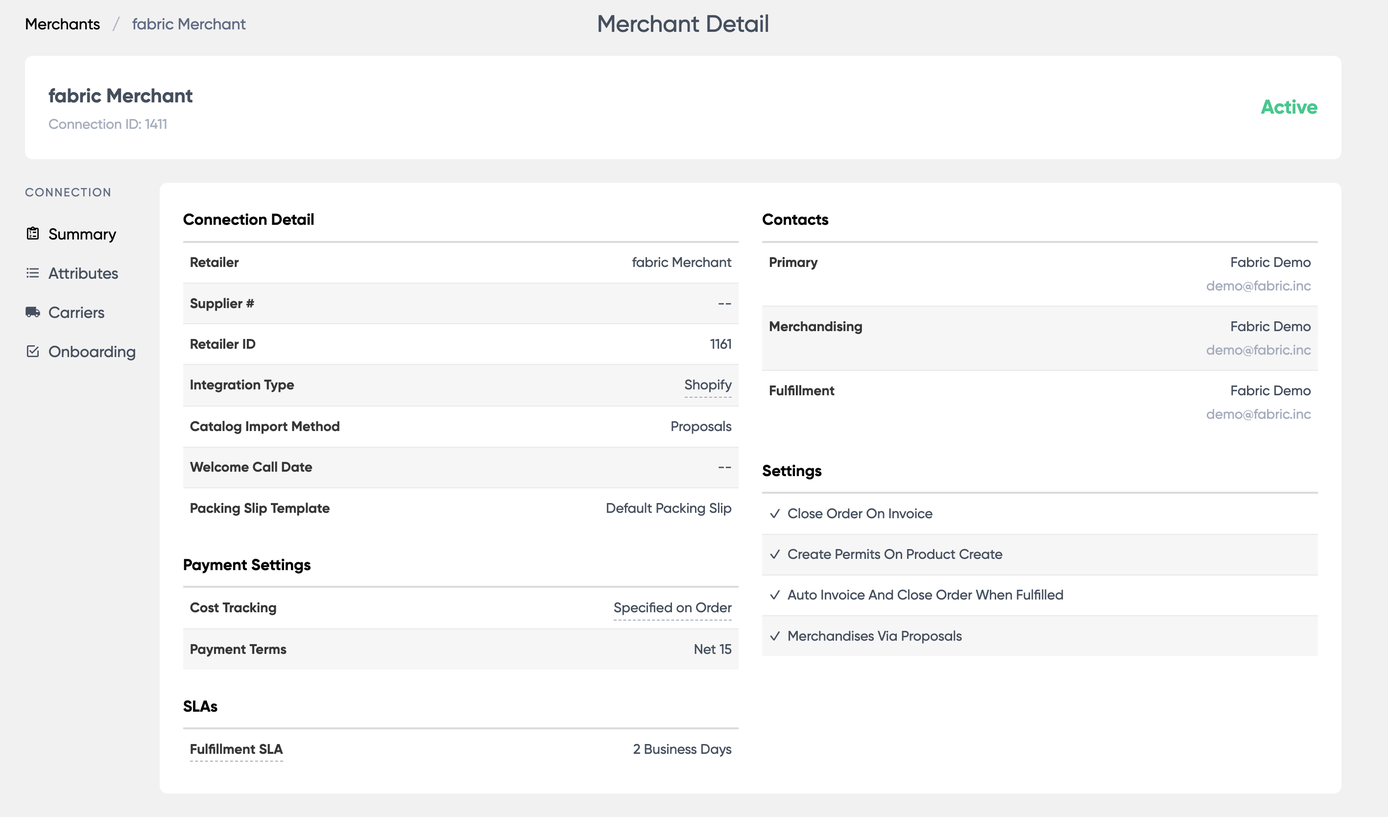Click the Welcome Call Date label
The image size is (1388, 817).
[x=251, y=467]
